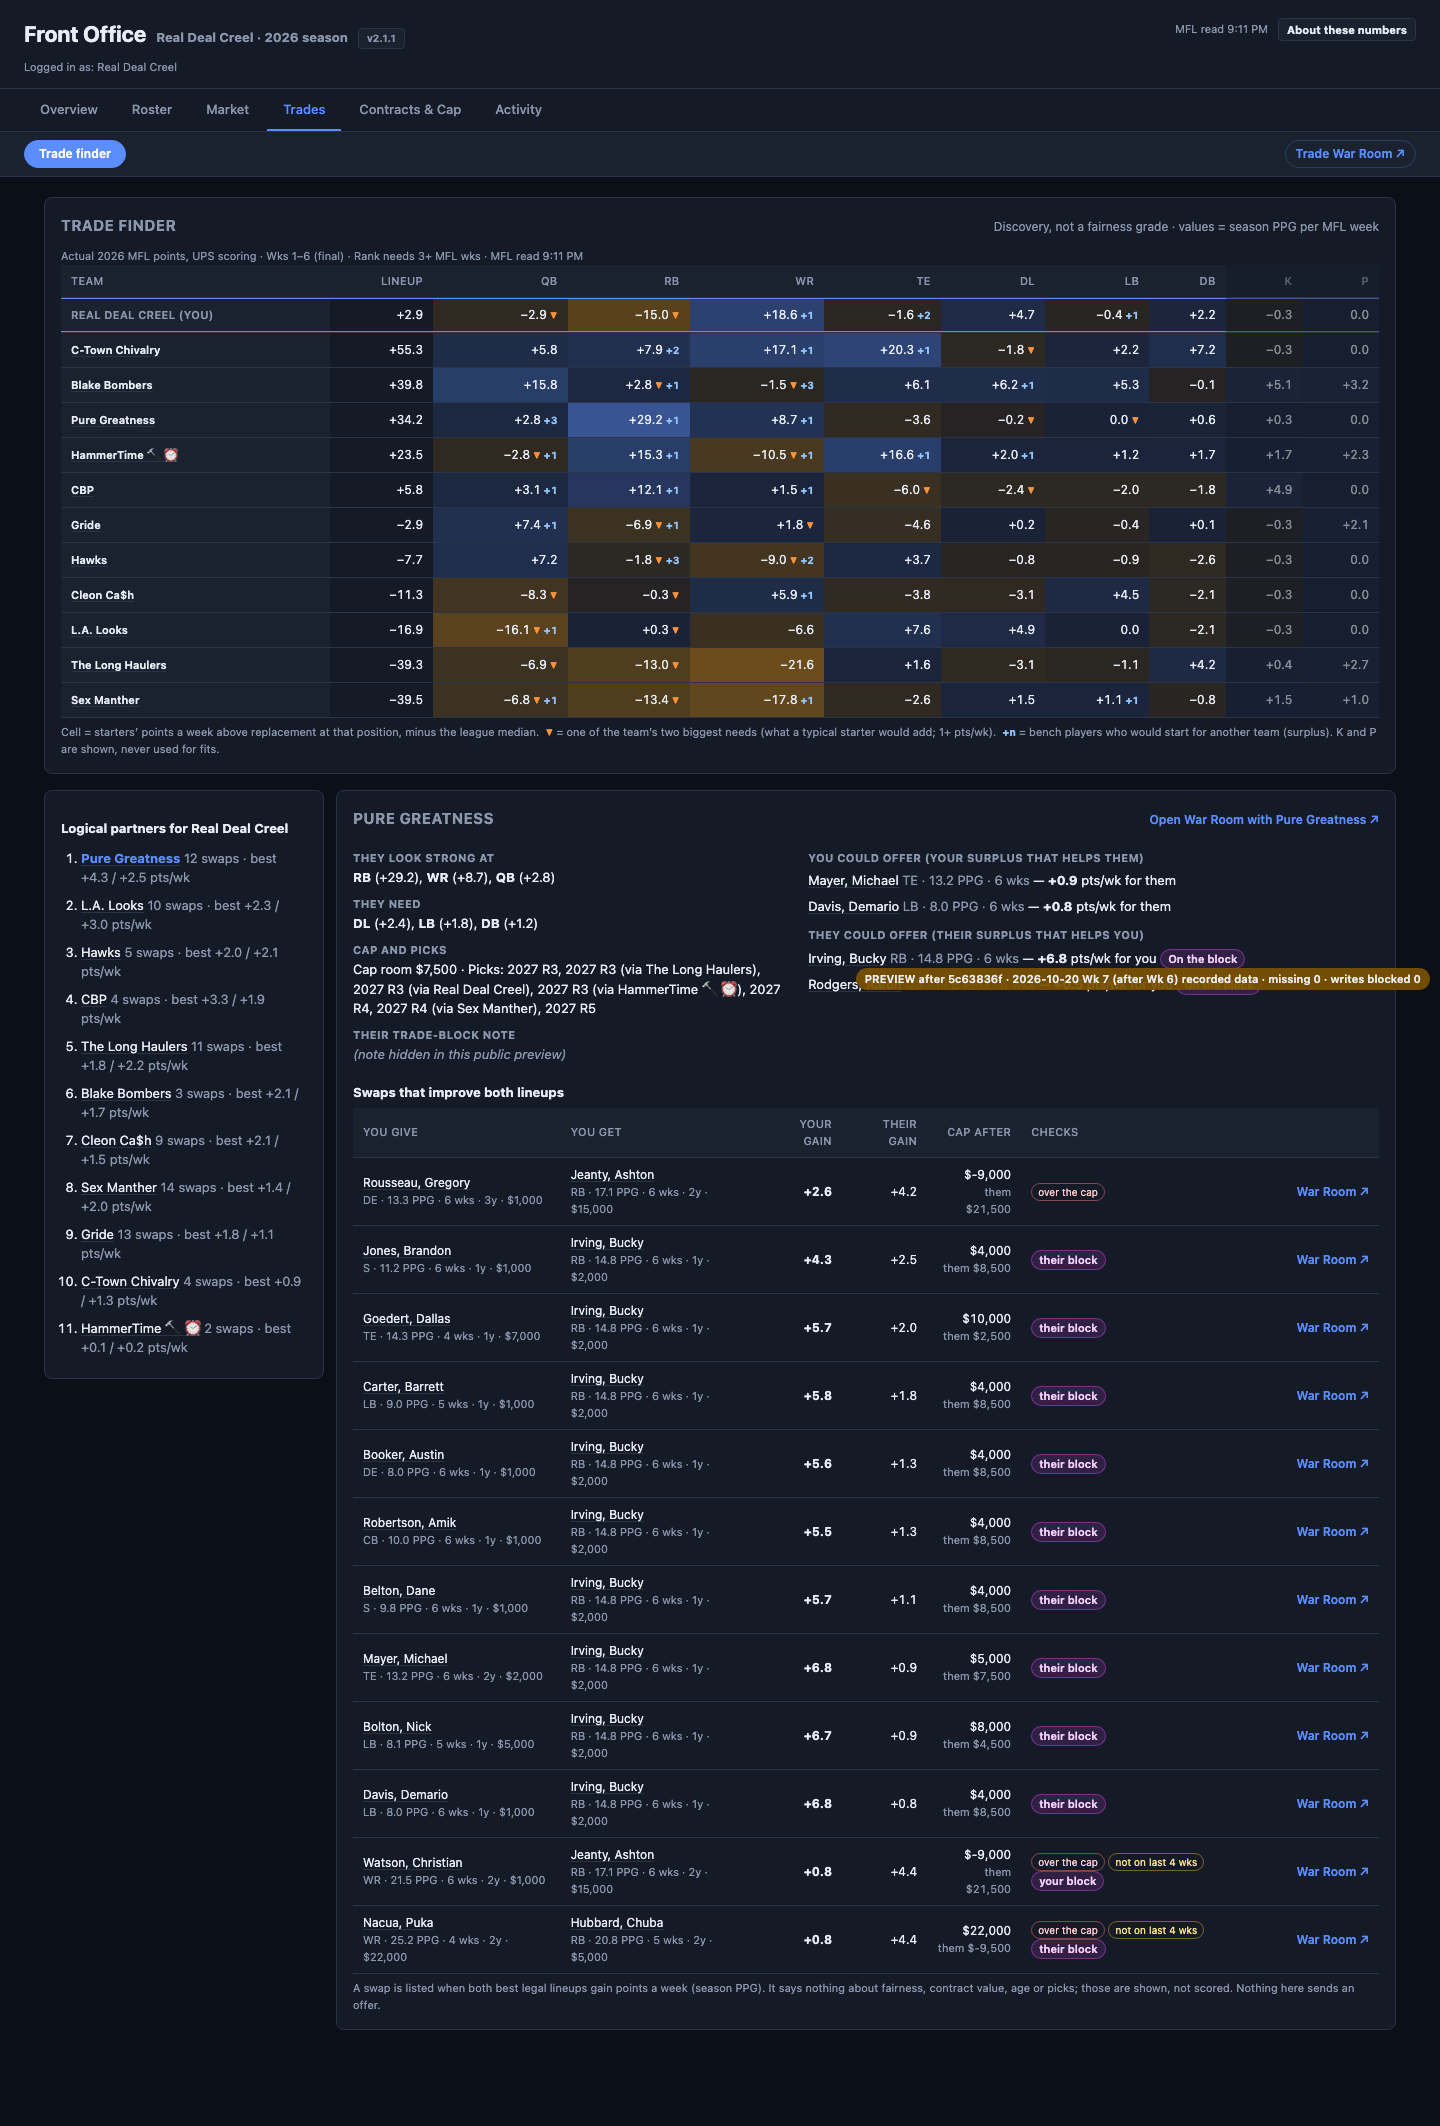
Task: Click Jeanty, Ashton in Rousseau swap row
Action: (x=612, y=1175)
